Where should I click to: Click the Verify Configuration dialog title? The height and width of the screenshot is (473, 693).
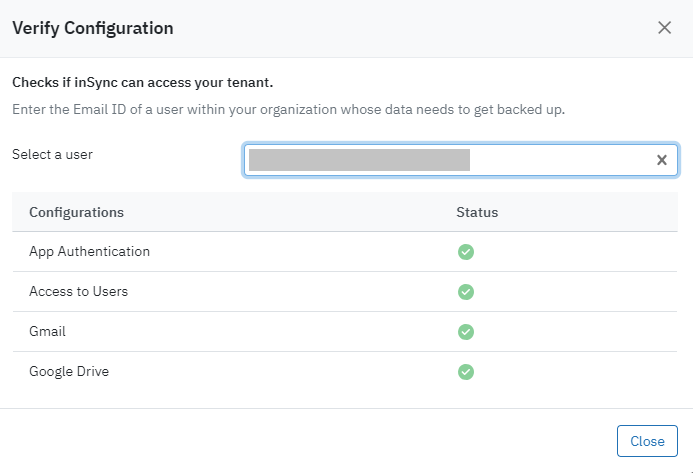click(93, 28)
